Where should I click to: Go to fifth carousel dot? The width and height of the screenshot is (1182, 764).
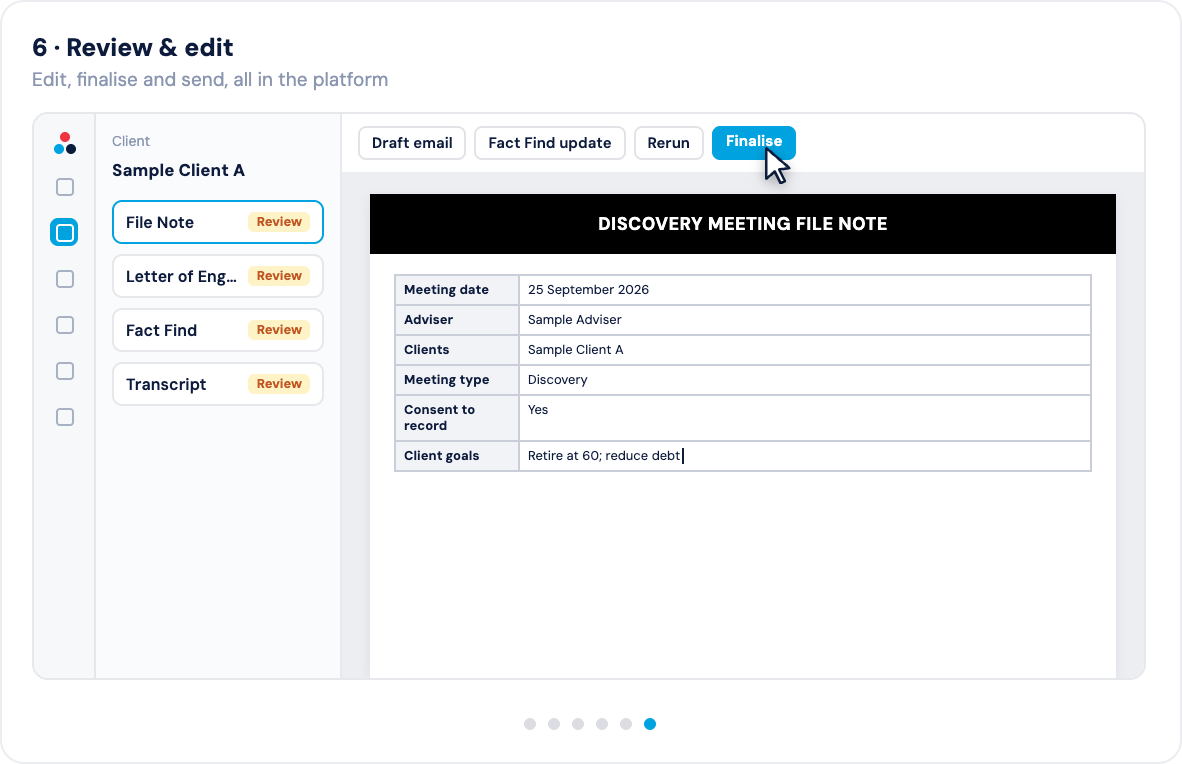(626, 724)
